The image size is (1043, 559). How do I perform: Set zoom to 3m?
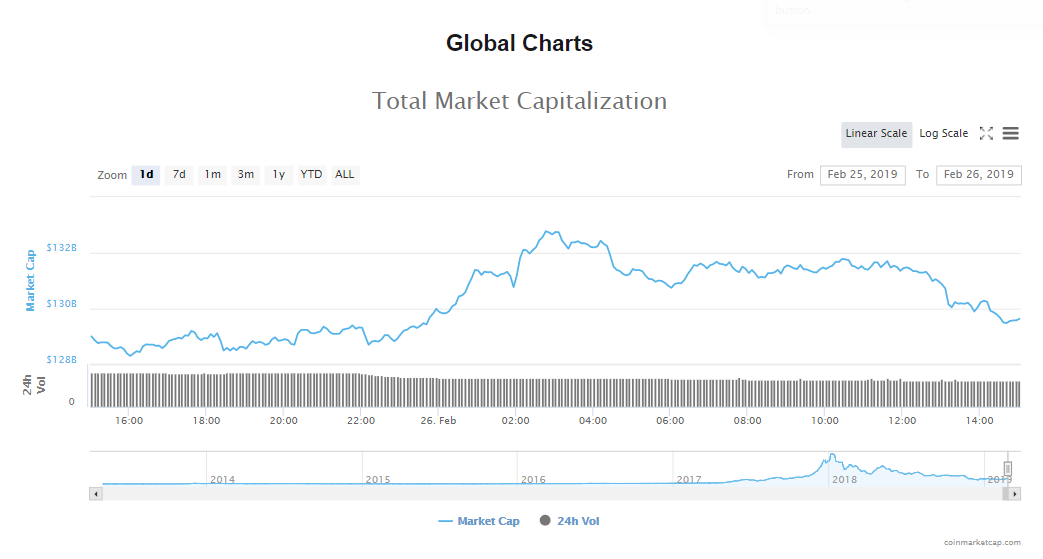pyautogui.click(x=245, y=175)
